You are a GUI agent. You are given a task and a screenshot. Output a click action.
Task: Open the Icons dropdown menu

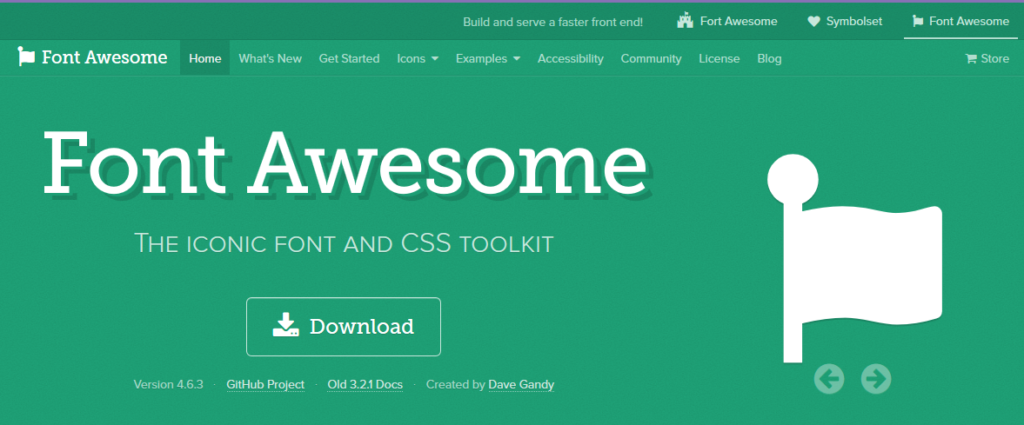[417, 59]
